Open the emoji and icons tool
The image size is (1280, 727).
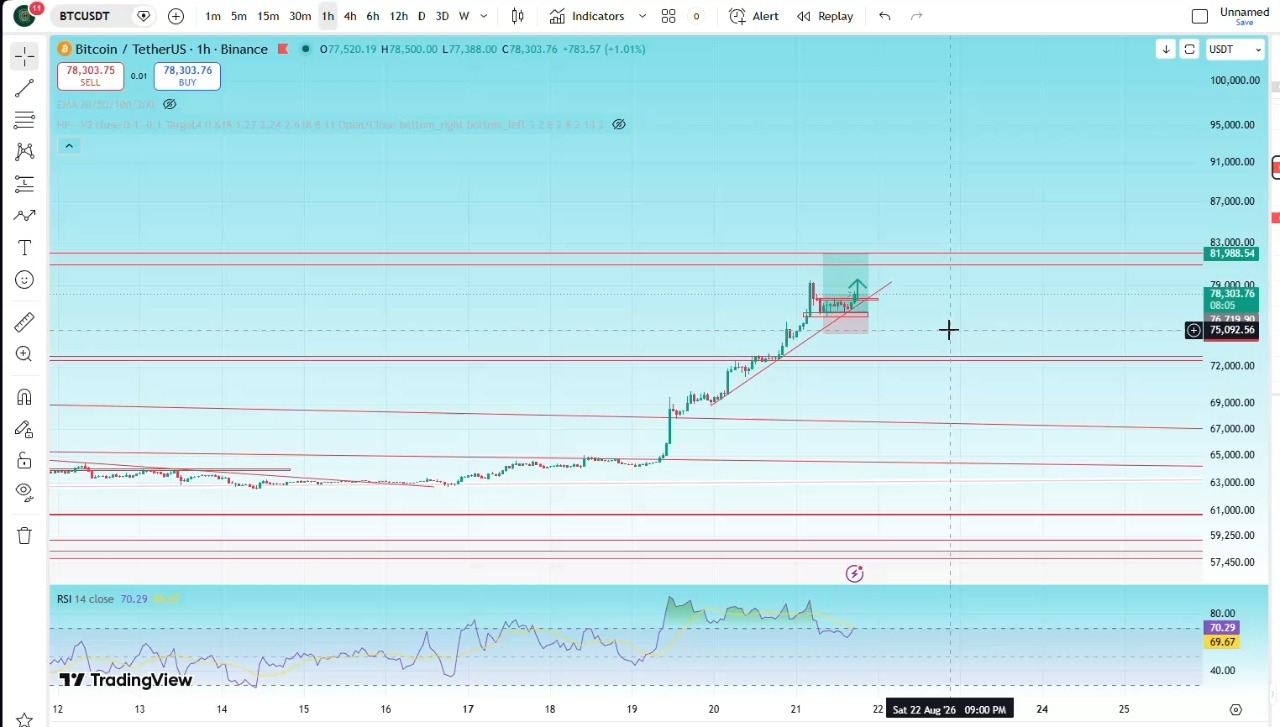[25, 280]
